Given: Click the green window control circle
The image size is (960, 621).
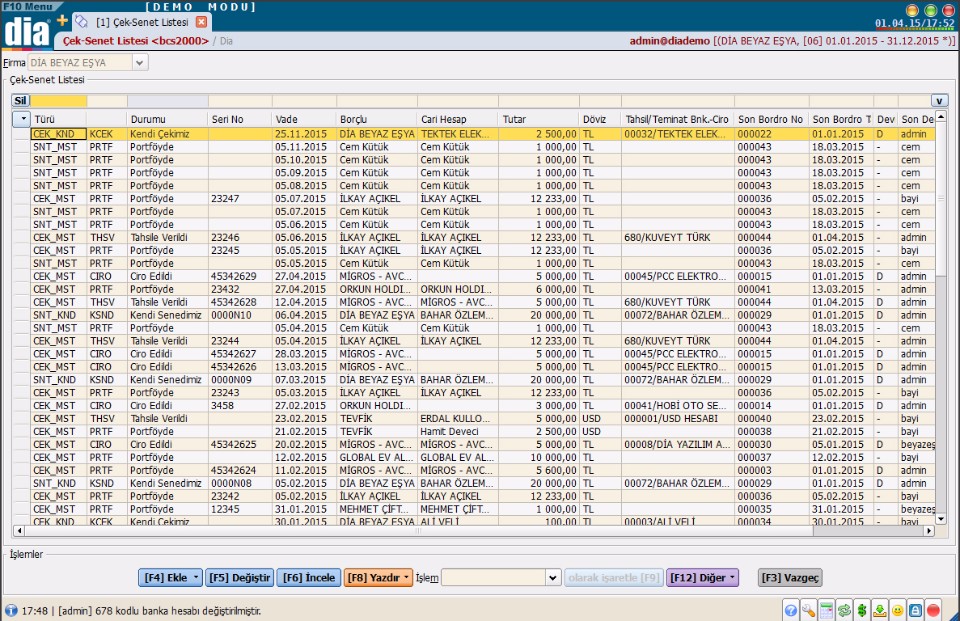Looking at the screenshot, I should [x=930, y=10].
